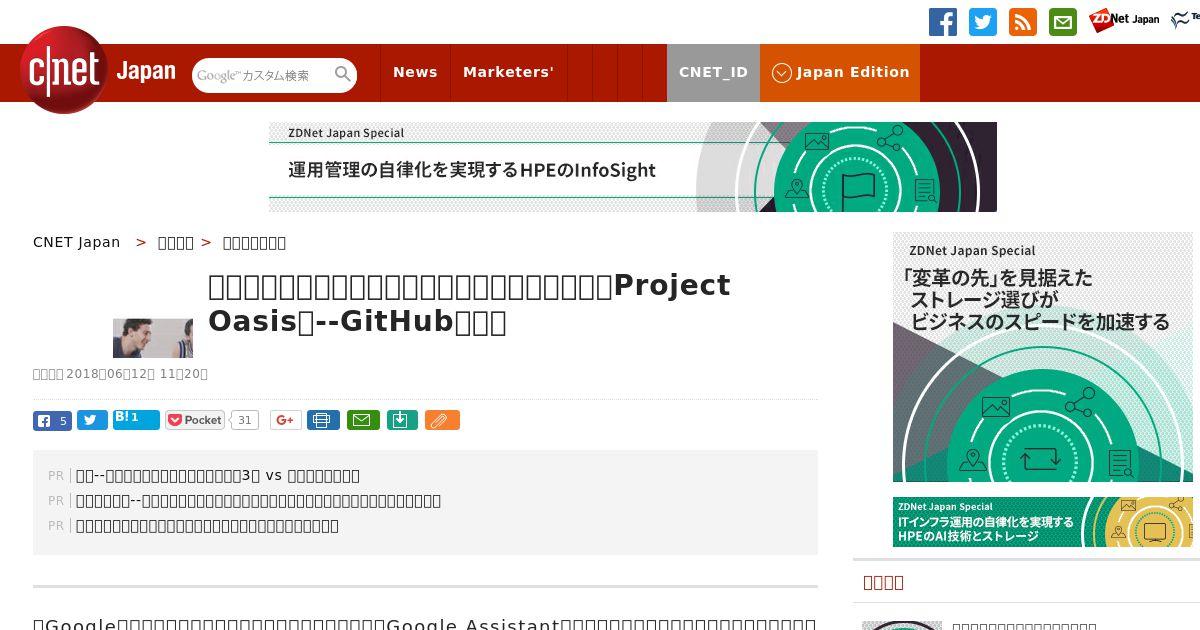The width and height of the screenshot is (1200, 630).
Task: Submit search with the magnifier icon
Action: pyautogui.click(x=343, y=74)
